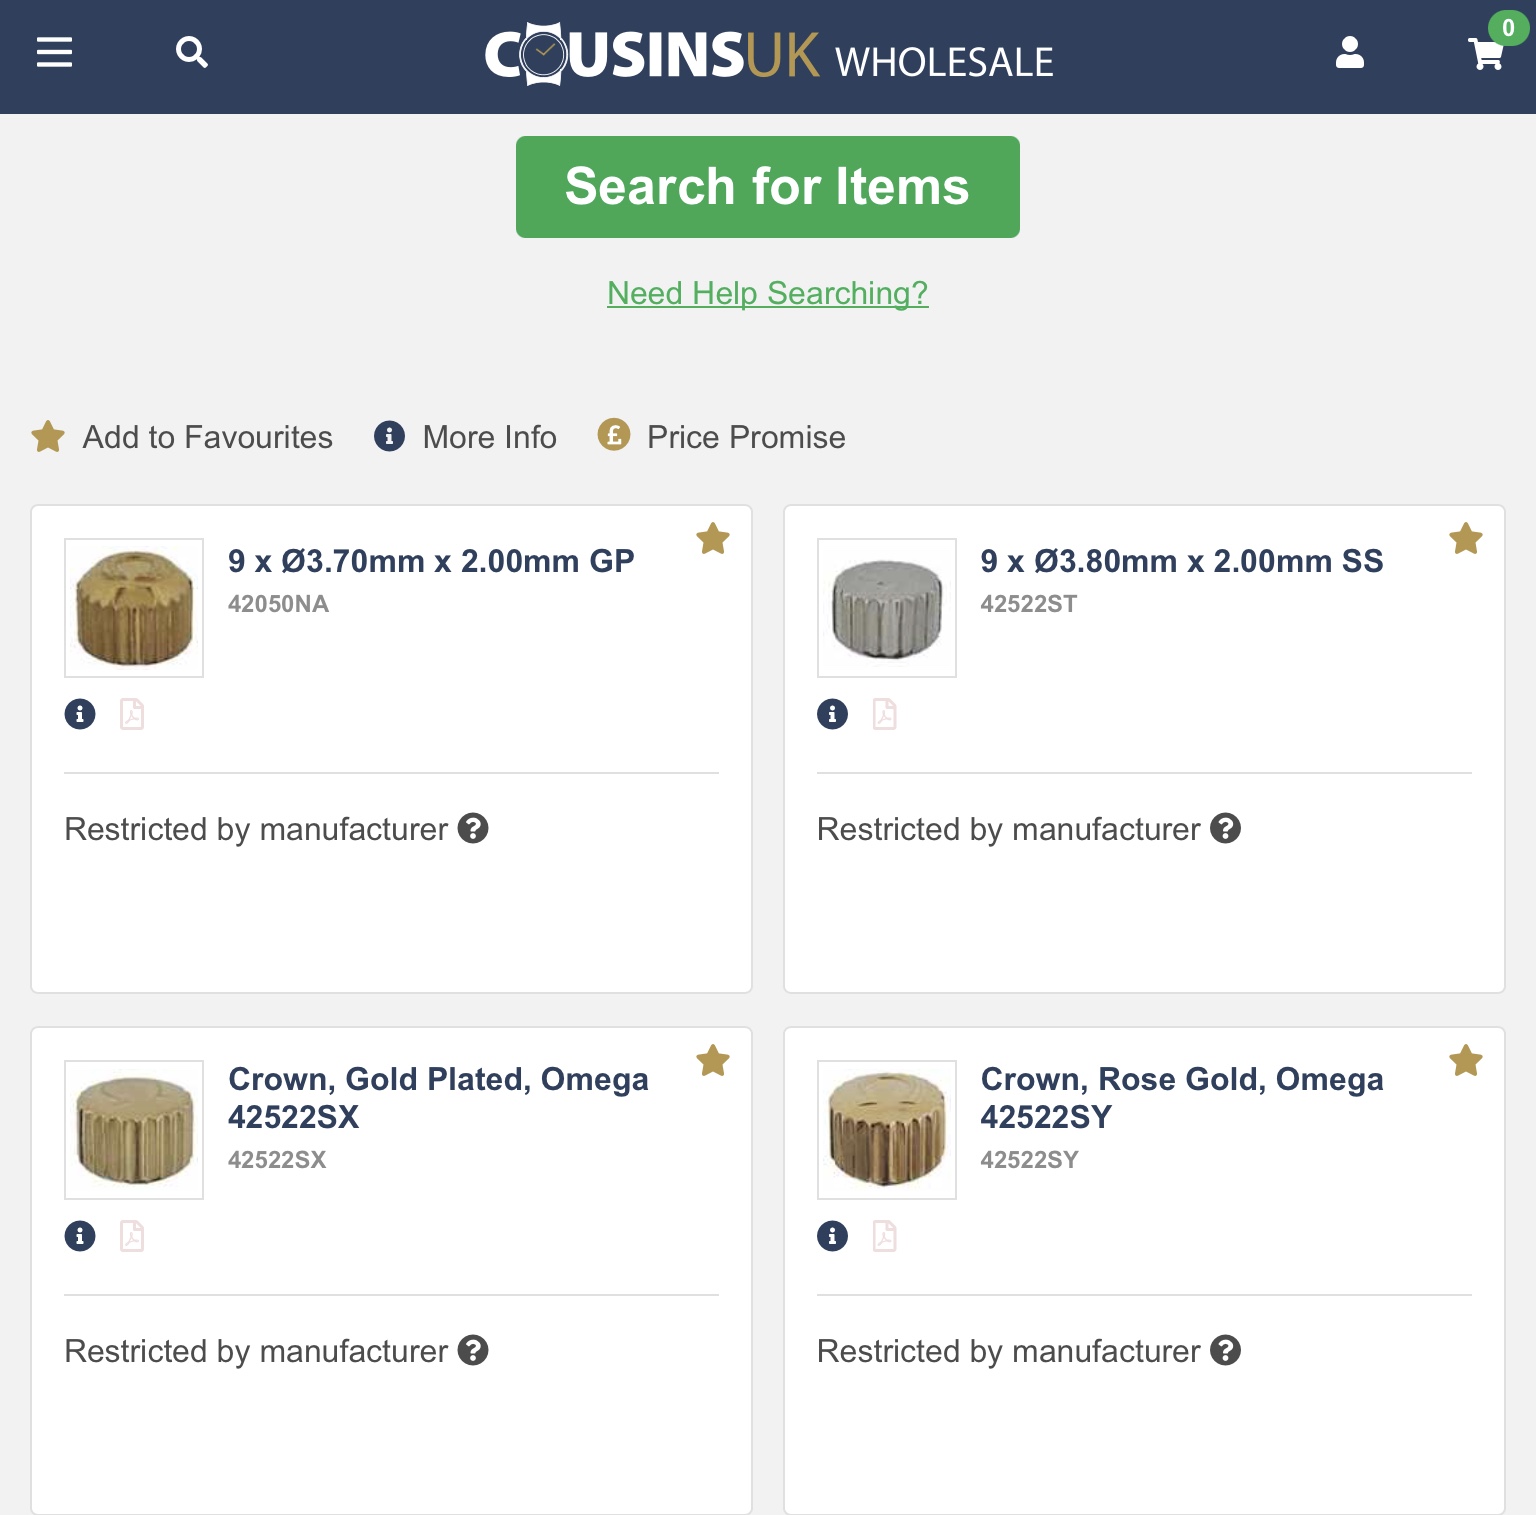The height and width of the screenshot is (1515, 1536).
Task: Open PDF icon for Crown Gold Plated 42522SX
Action: [132, 1236]
